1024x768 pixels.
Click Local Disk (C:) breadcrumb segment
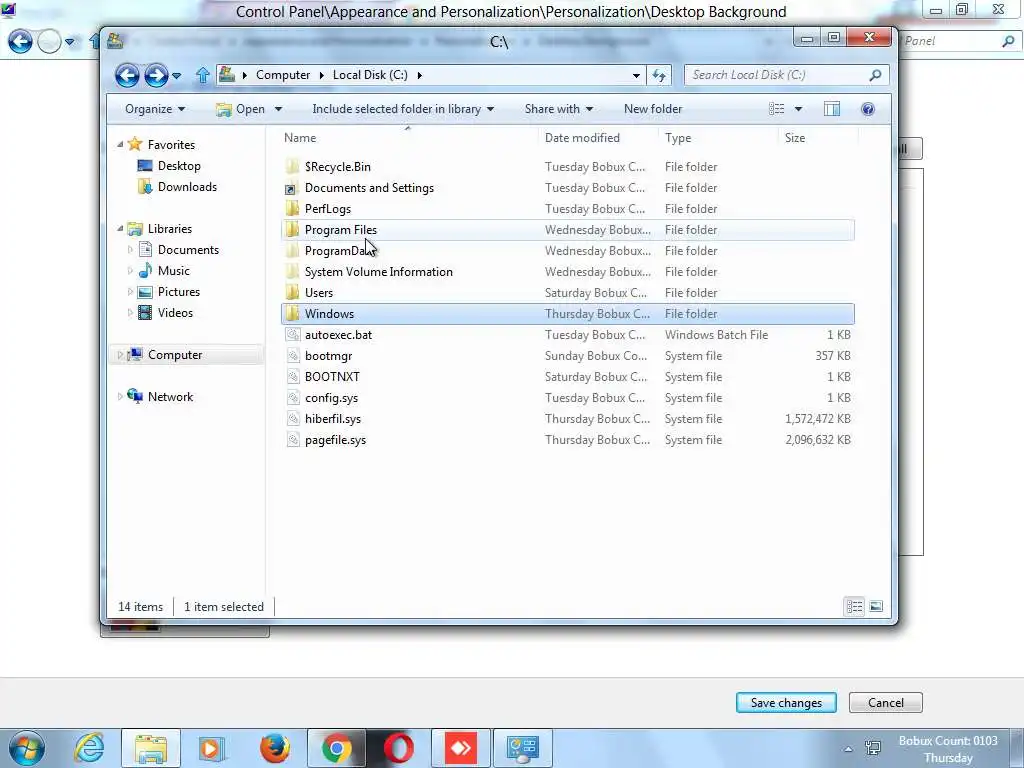370,75
